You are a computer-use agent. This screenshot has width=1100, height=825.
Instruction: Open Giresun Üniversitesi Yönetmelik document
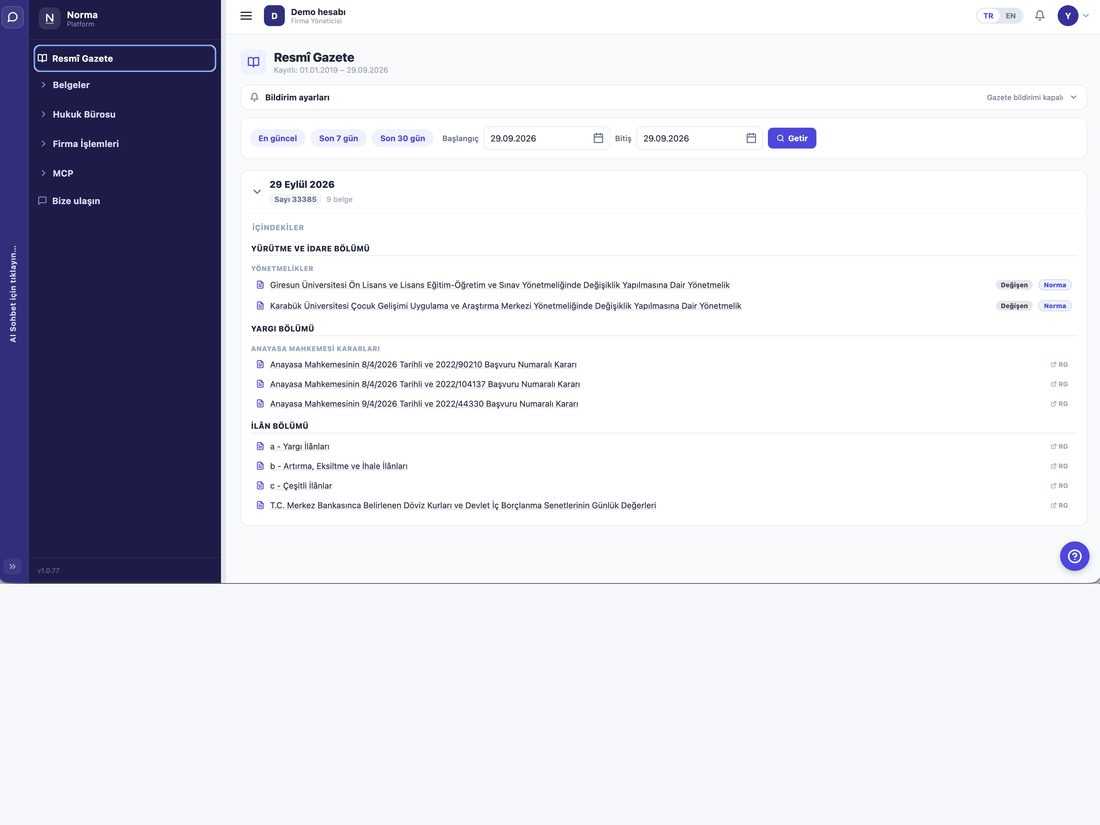click(x=499, y=285)
